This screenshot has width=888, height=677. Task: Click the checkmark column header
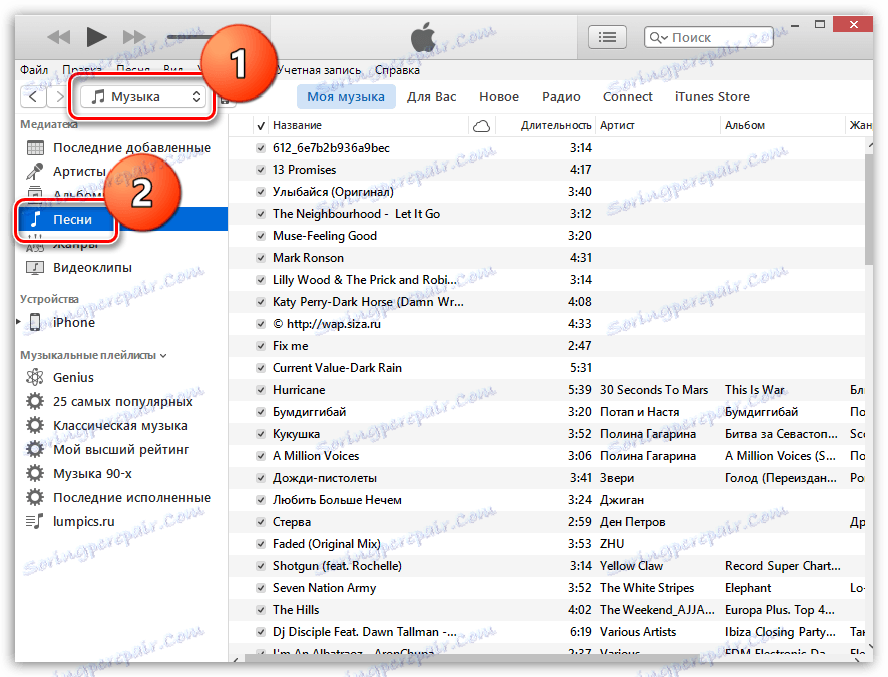coord(261,125)
